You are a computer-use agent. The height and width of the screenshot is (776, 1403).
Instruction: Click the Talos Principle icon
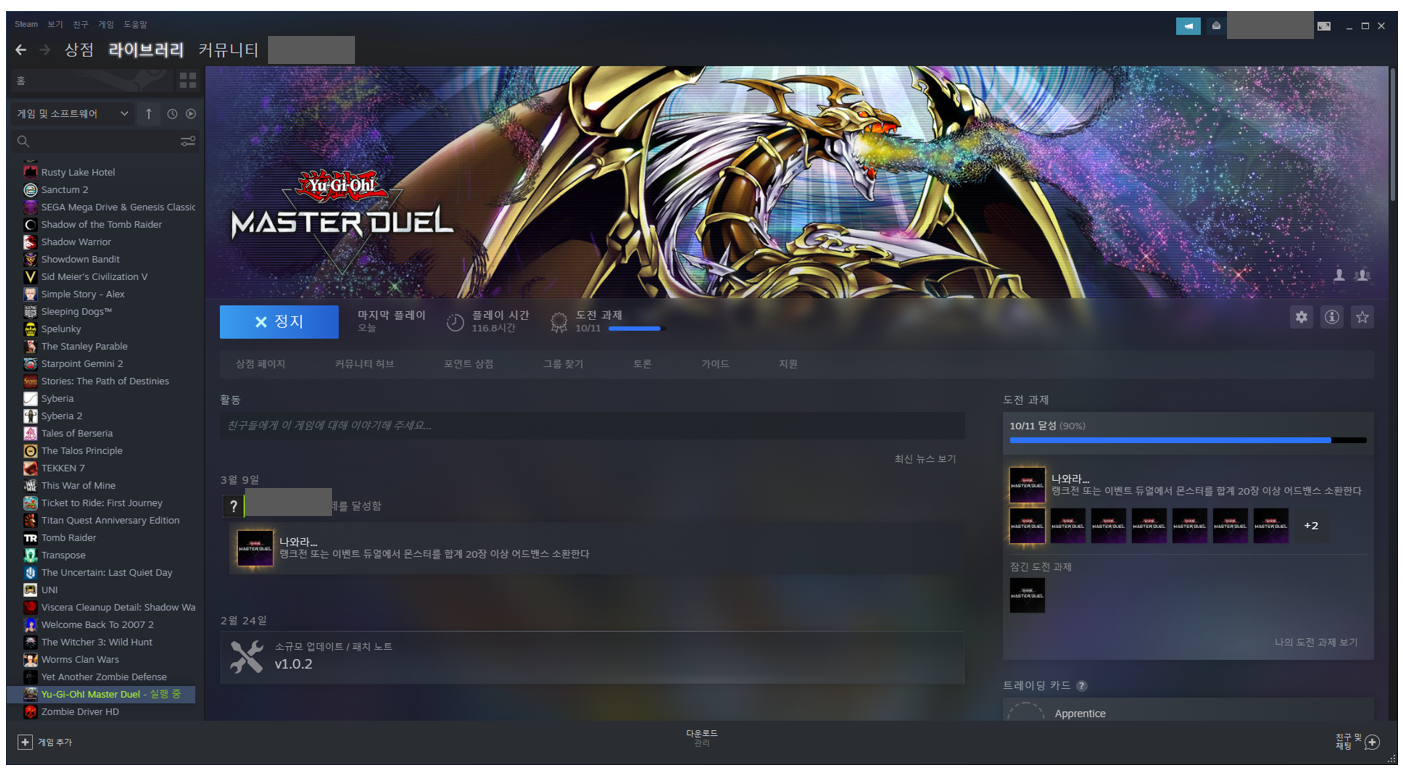tap(30, 451)
